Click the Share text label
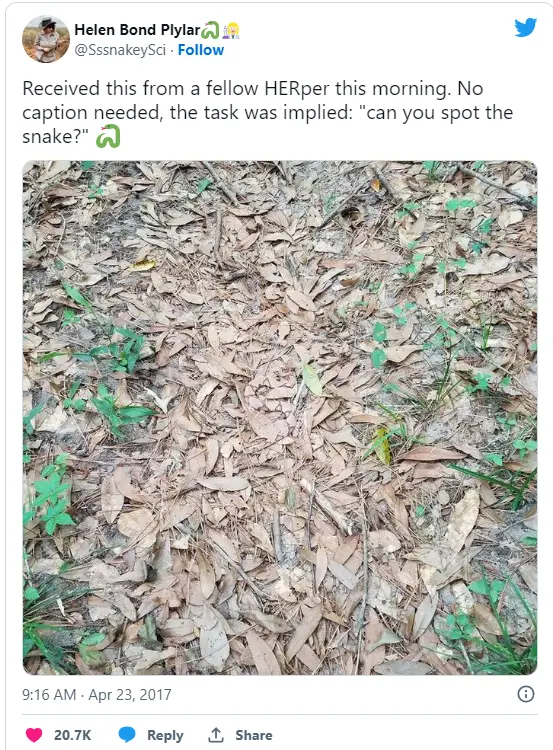Viewport: 553px width, 750px height. 254,735
